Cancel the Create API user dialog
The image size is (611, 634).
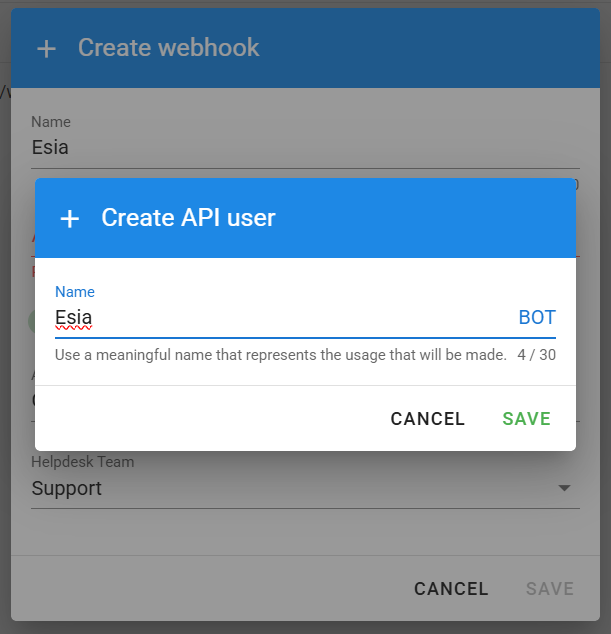427,418
